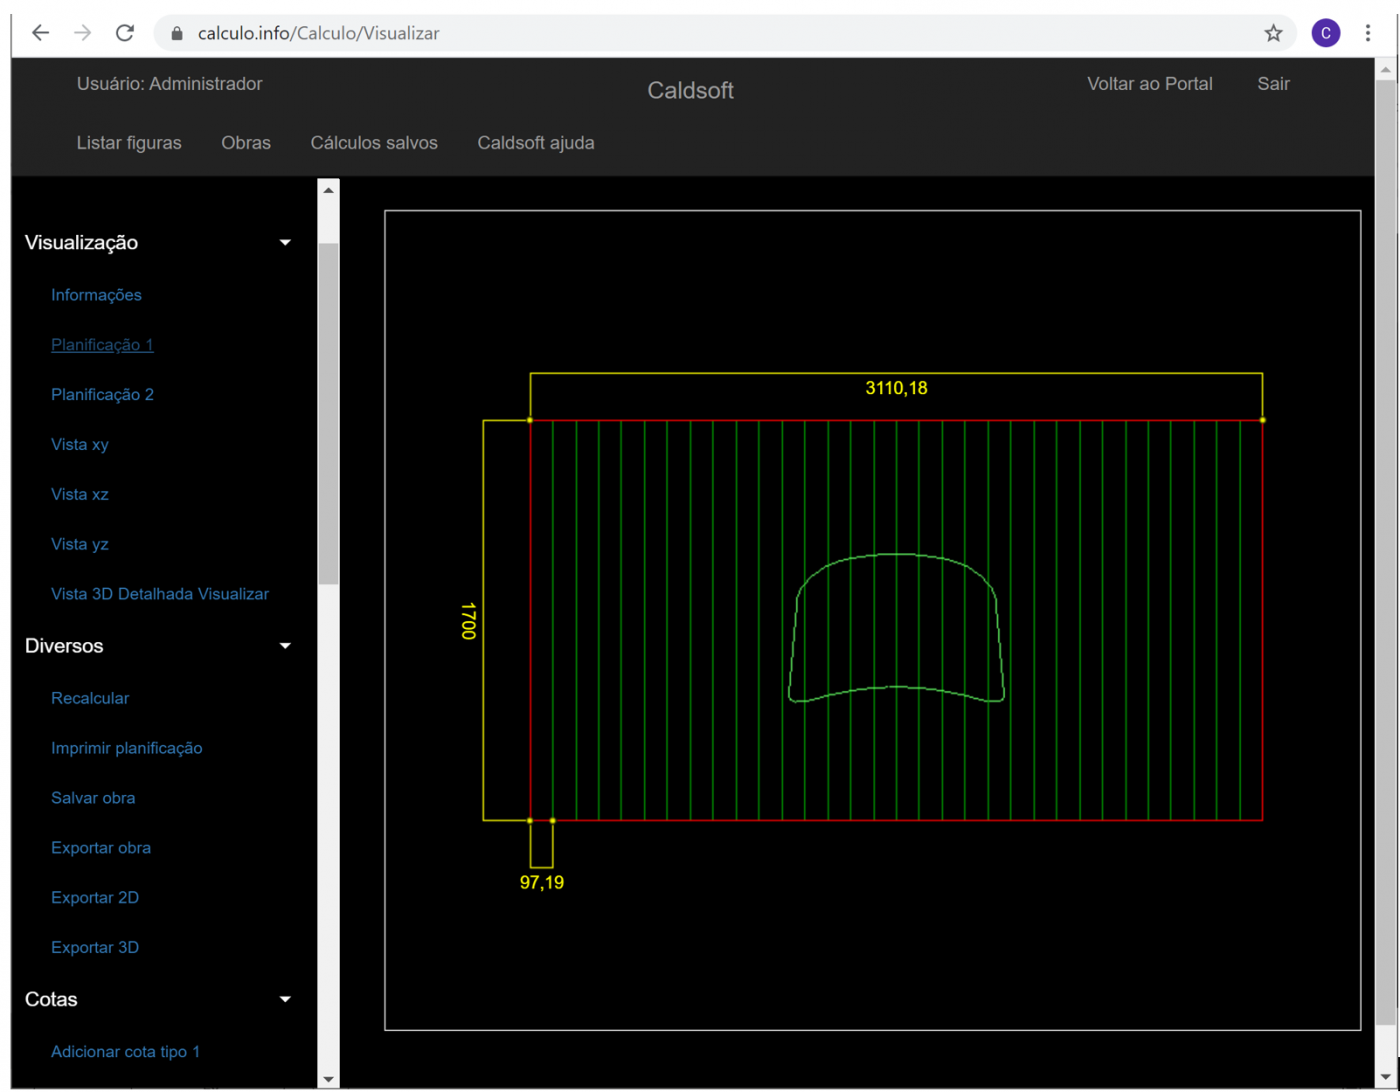
Task: Collapse the Visualização section
Action: pyautogui.click(x=285, y=243)
